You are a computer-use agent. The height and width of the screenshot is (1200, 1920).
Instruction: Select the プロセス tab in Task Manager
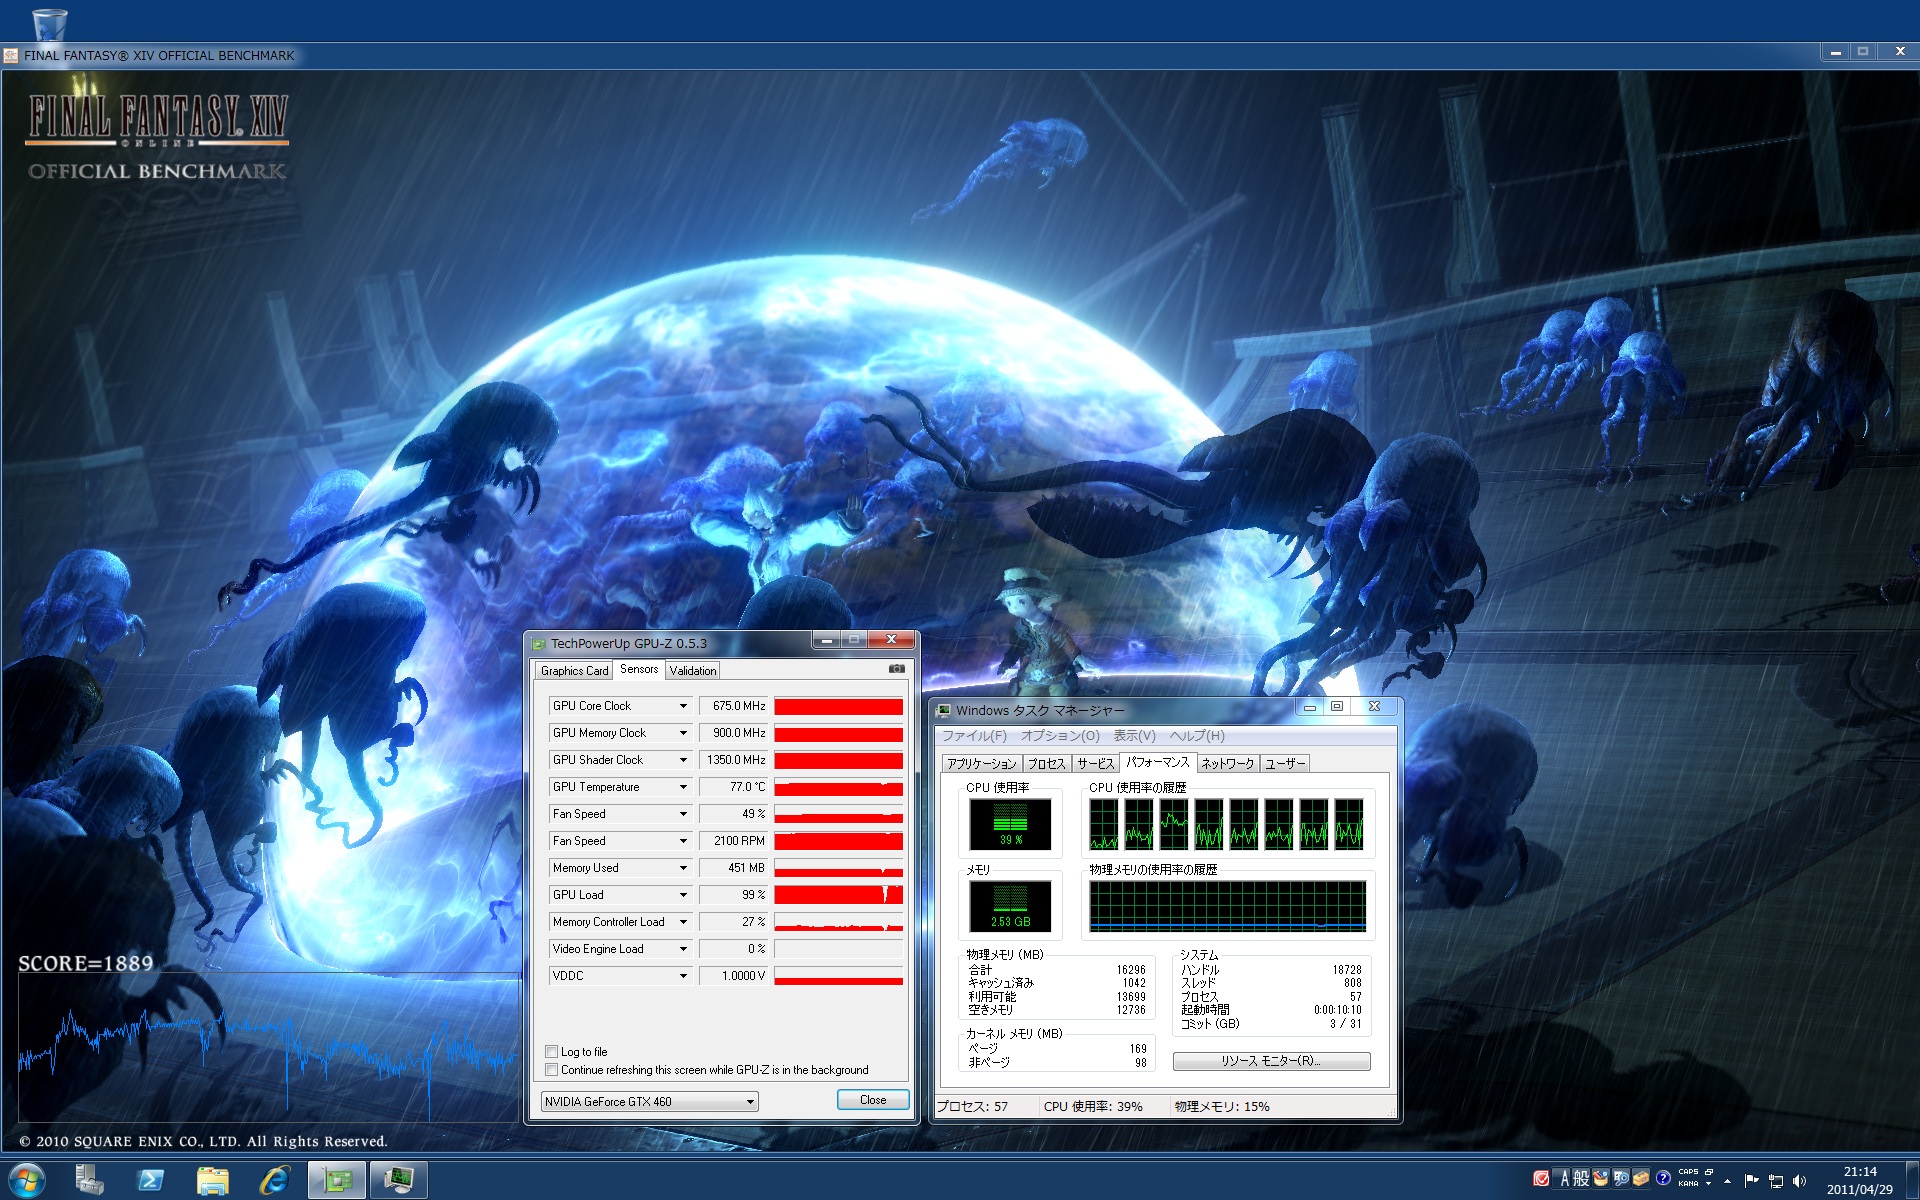pyautogui.click(x=1046, y=763)
